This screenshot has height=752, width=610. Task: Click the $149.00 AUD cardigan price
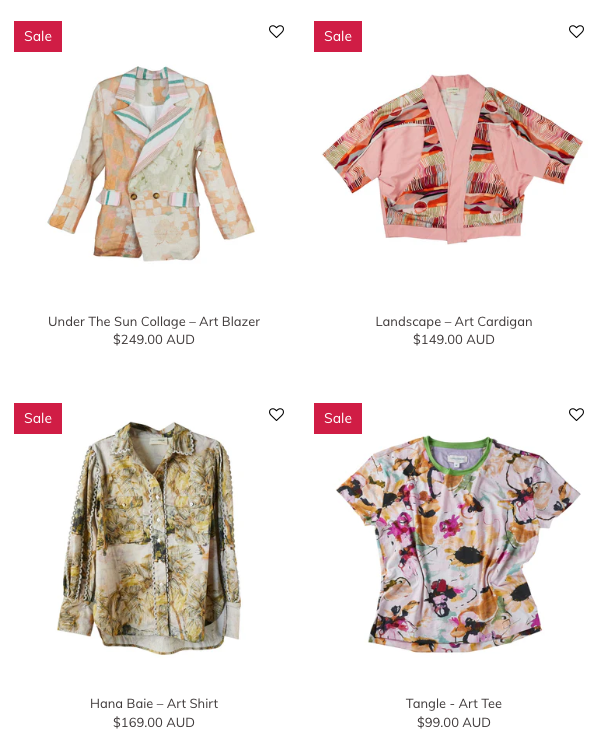pyautogui.click(x=454, y=340)
